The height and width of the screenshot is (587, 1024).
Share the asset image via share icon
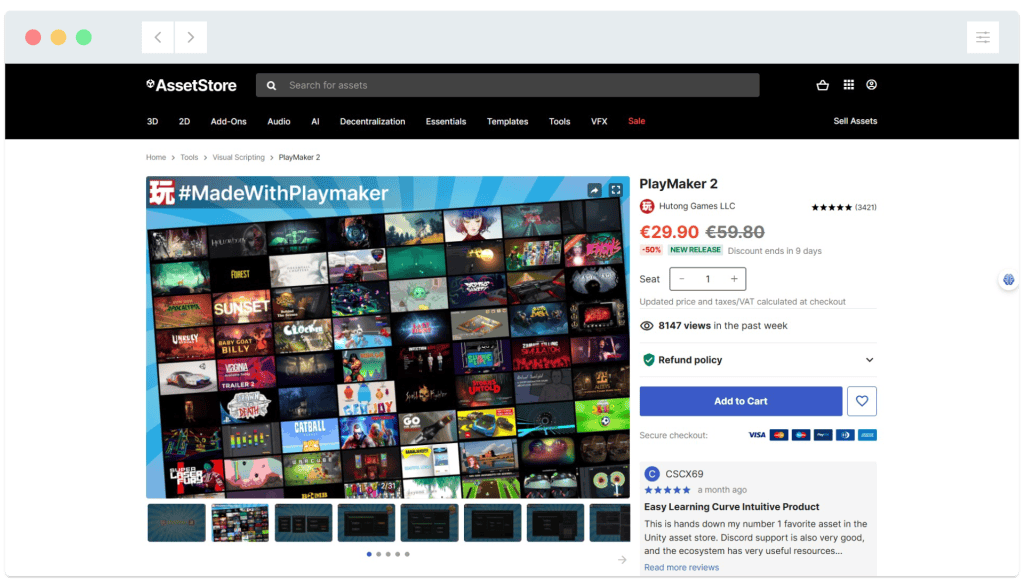coord(594,190)
